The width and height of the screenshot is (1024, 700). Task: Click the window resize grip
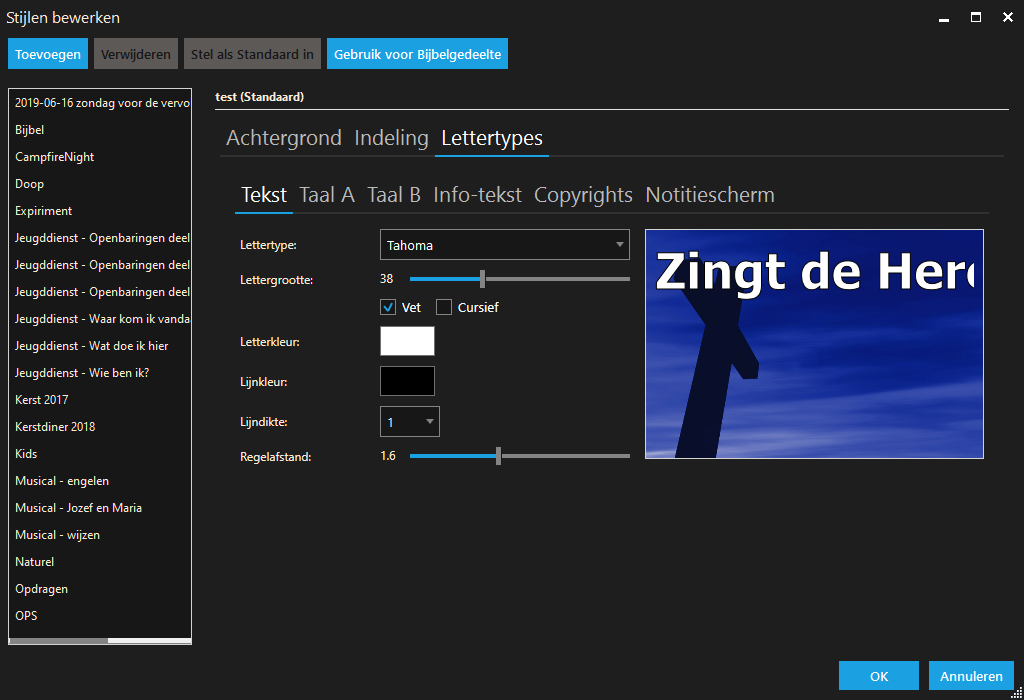coord(1017,693)
